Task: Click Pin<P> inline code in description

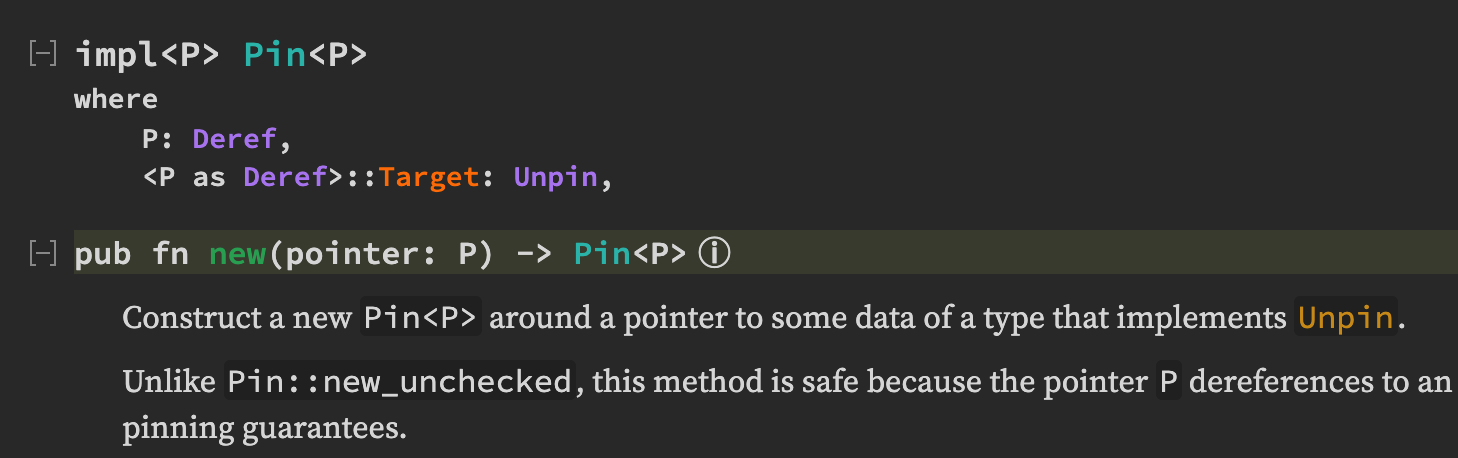Action: point(421,319)
